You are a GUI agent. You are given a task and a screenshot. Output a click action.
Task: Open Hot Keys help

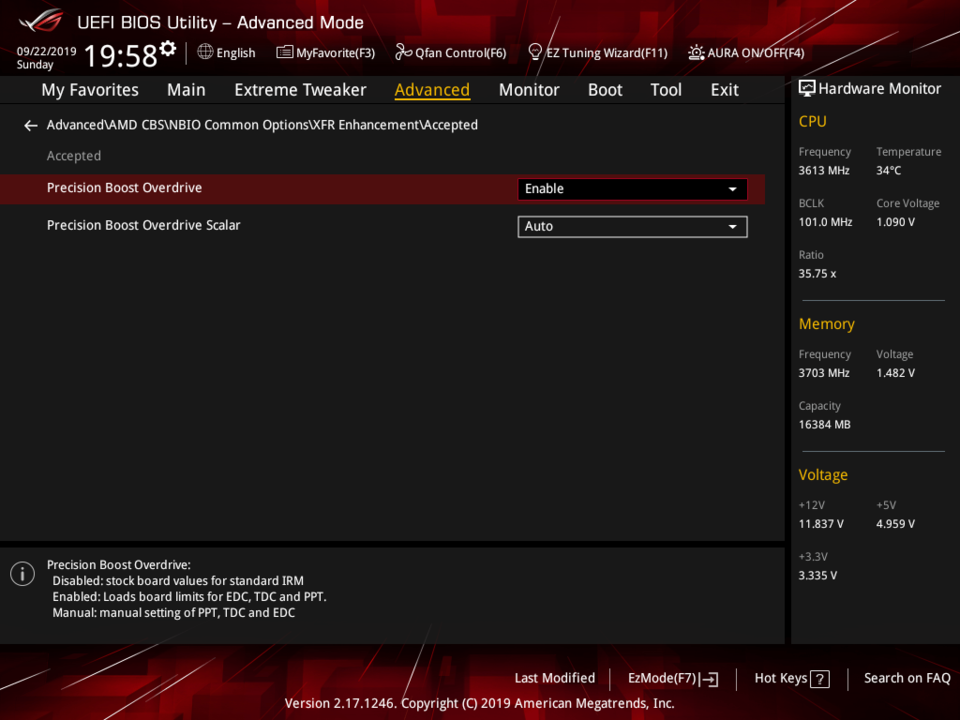point(792,678)
